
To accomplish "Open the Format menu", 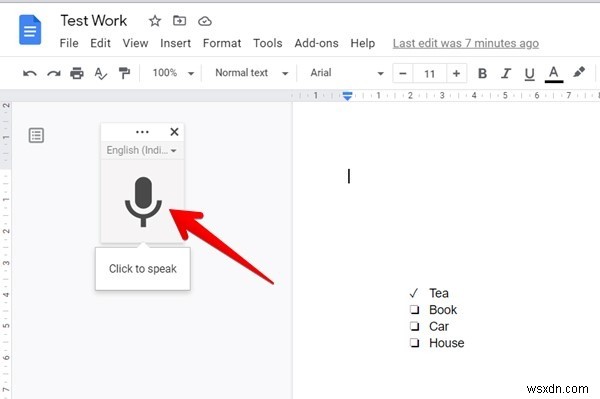I will click(x=222, y=43).
